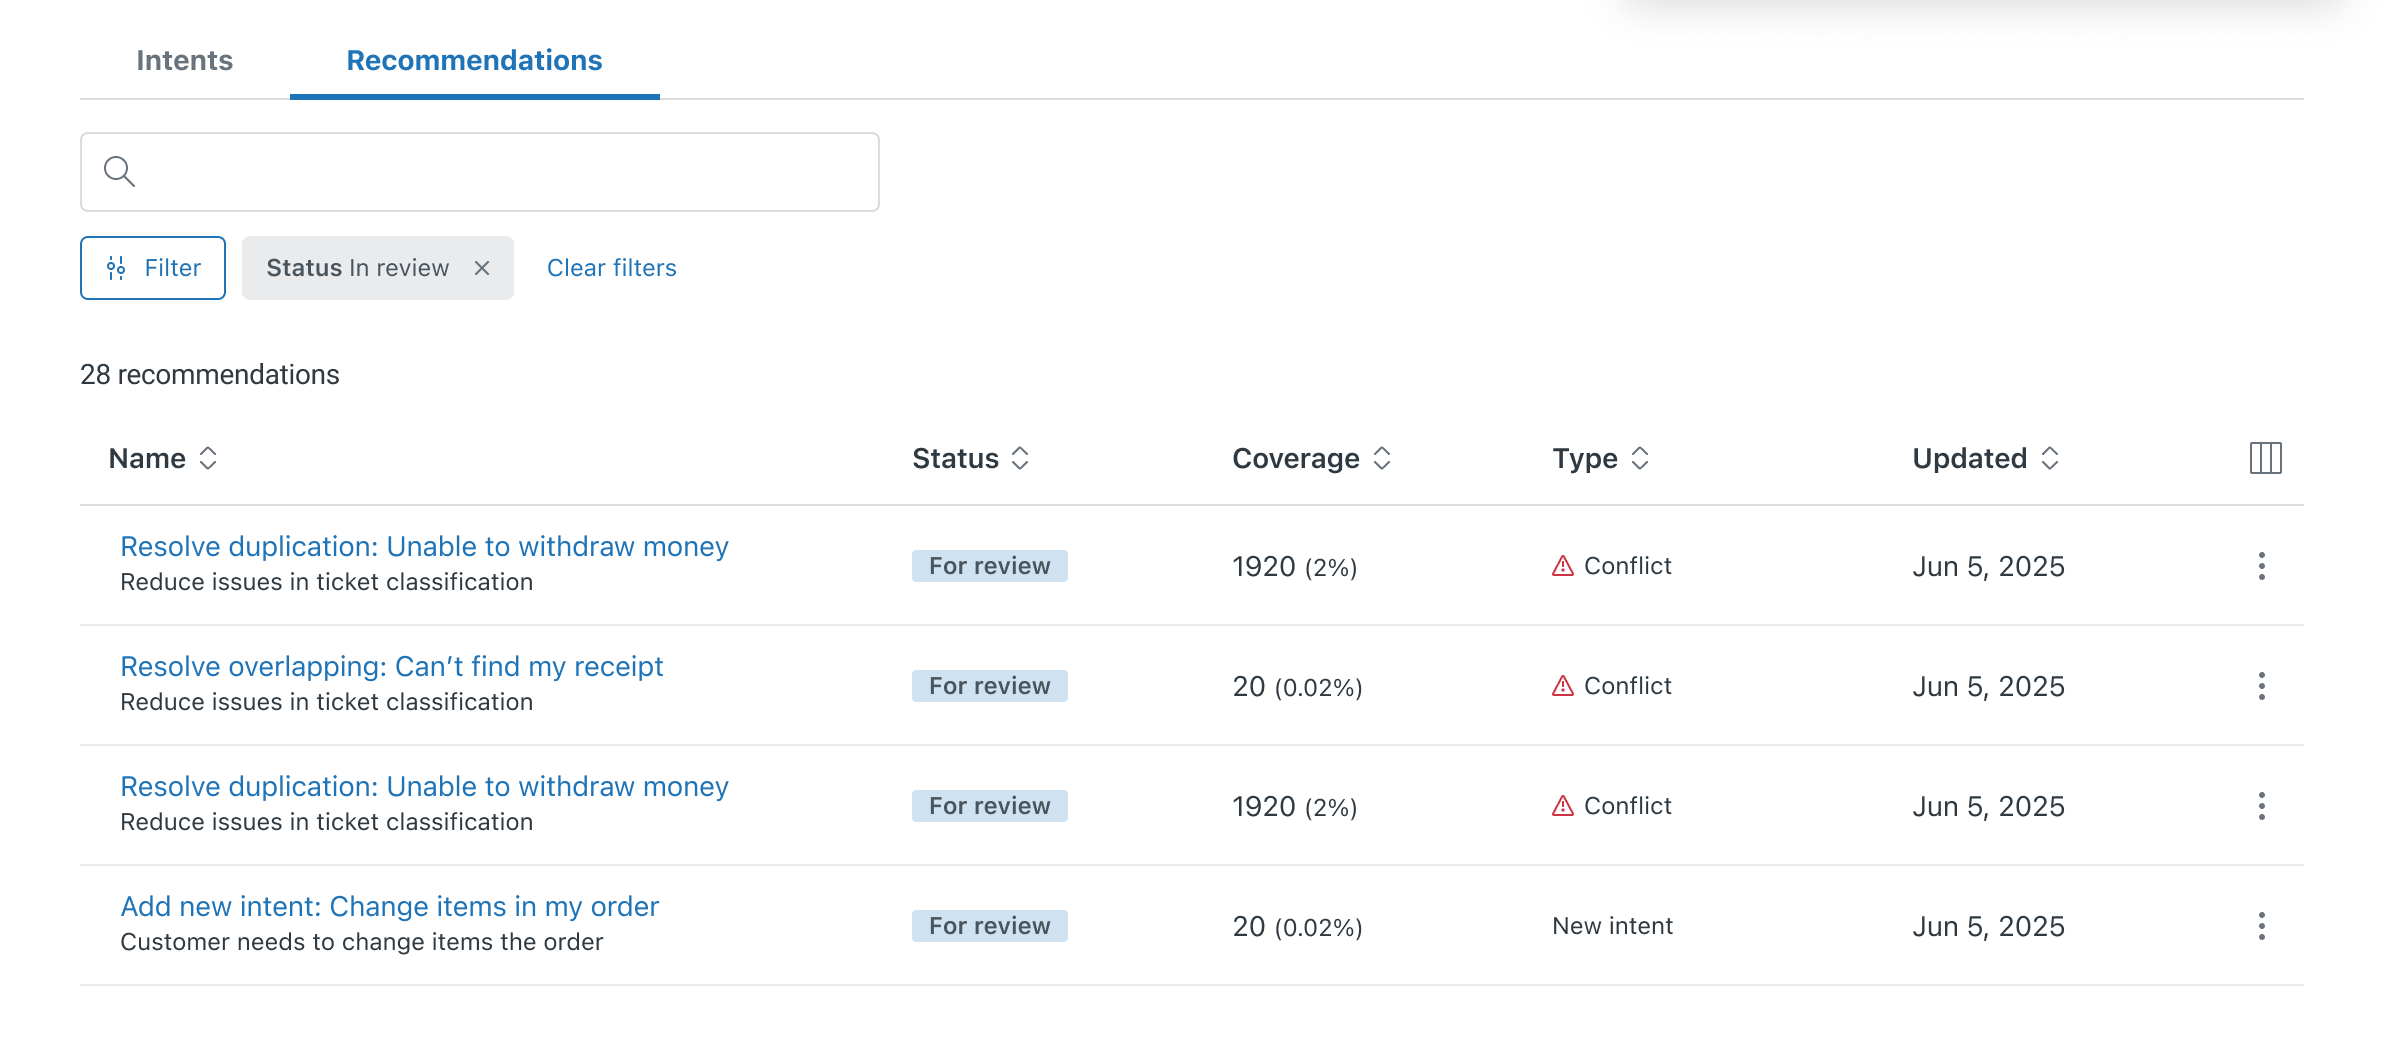Open more options for Change items in my order row
The image size is (2384, 1048).
point(2261,926)
